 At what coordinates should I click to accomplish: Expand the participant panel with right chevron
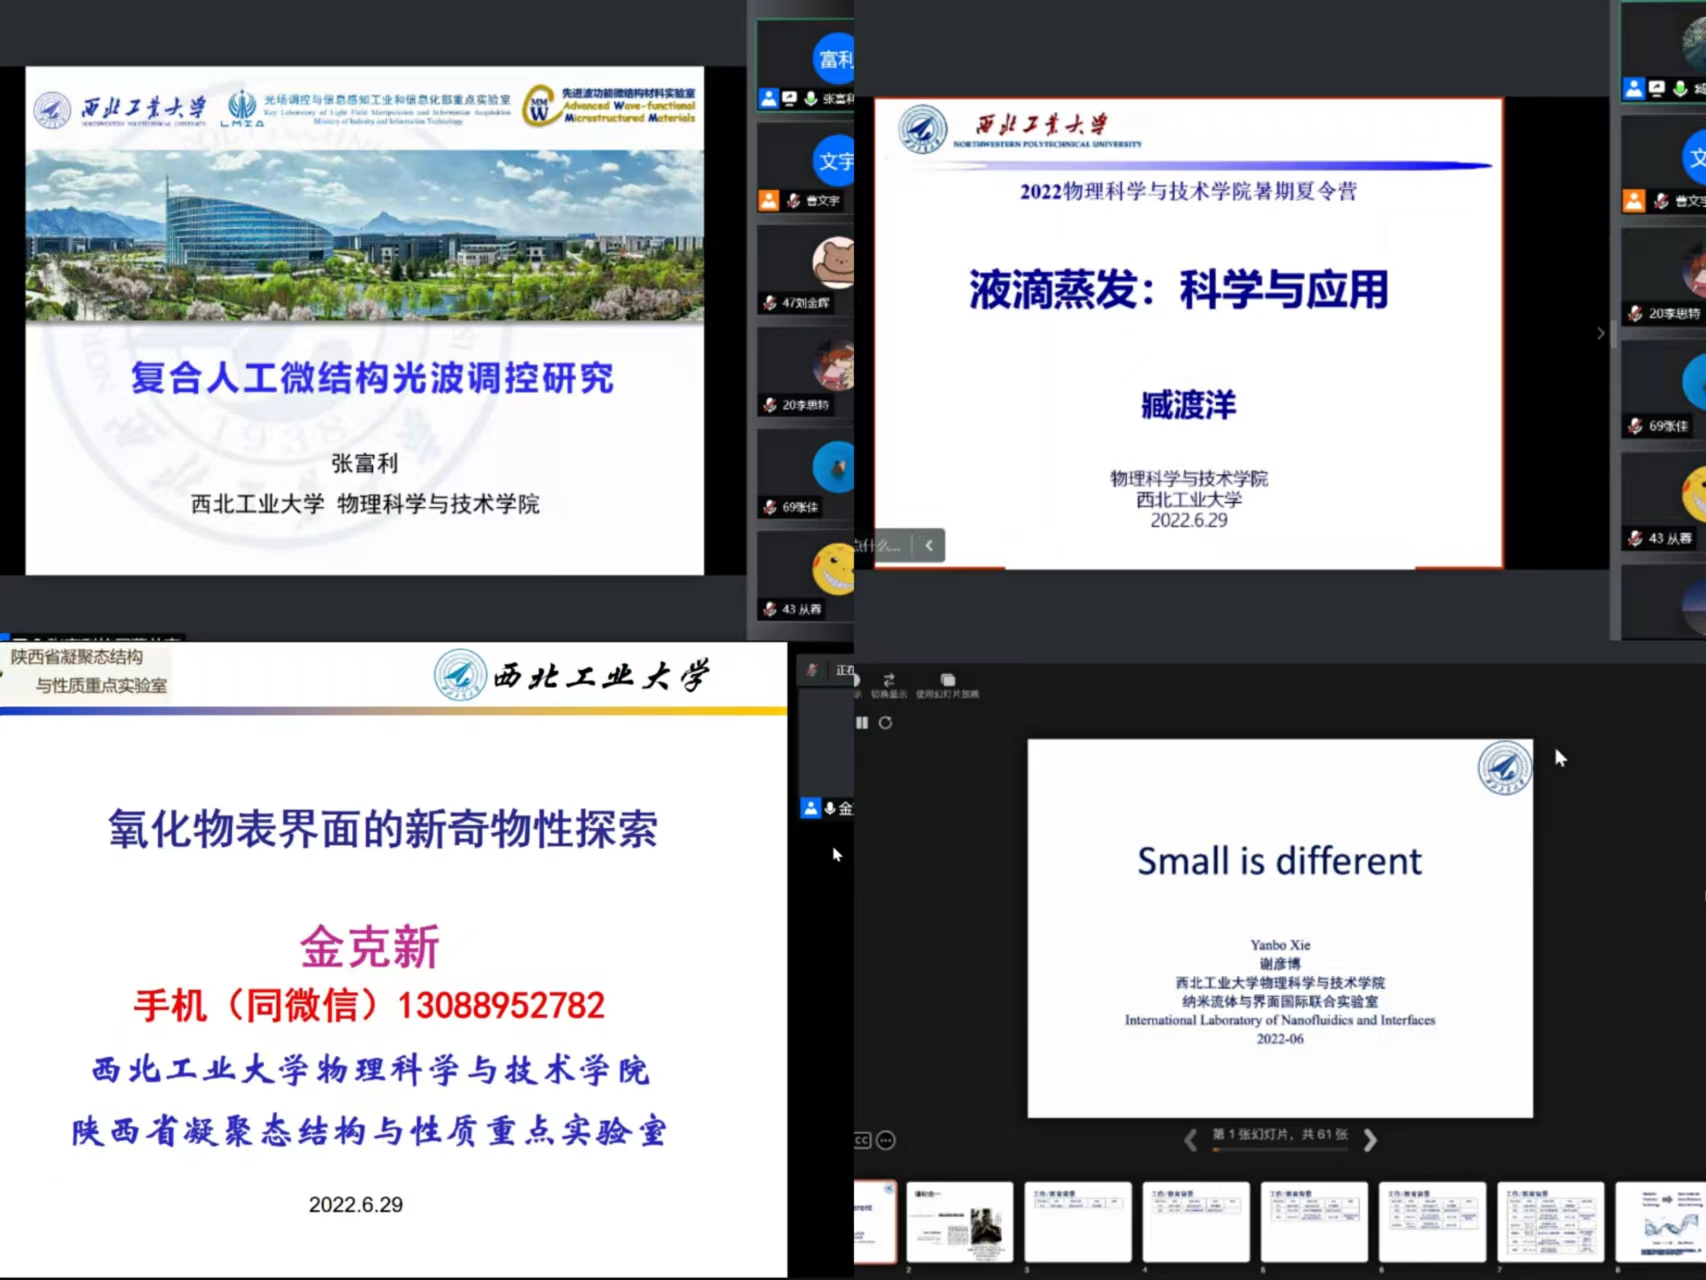(1600, 333)
